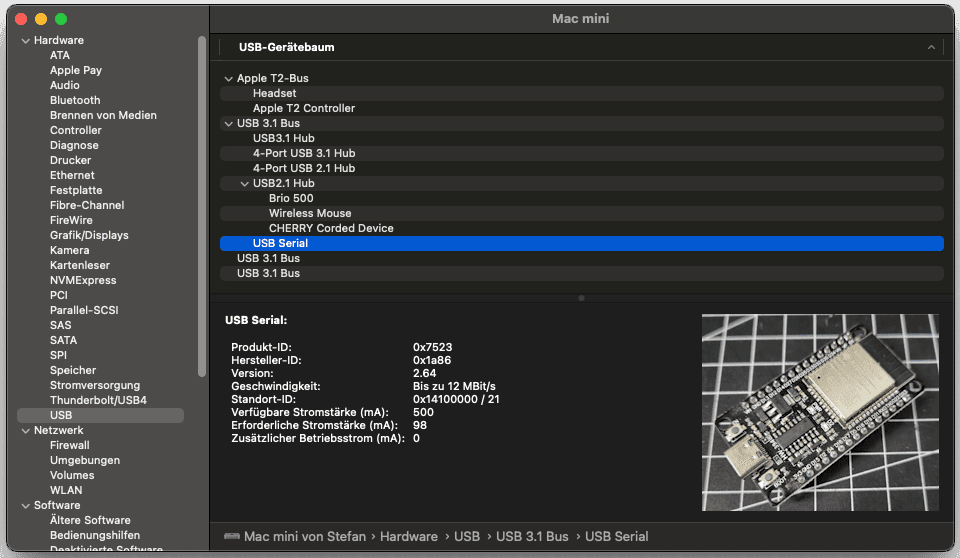
Task: Select PCI in the sidebar
Action: (x=59, y=295)
